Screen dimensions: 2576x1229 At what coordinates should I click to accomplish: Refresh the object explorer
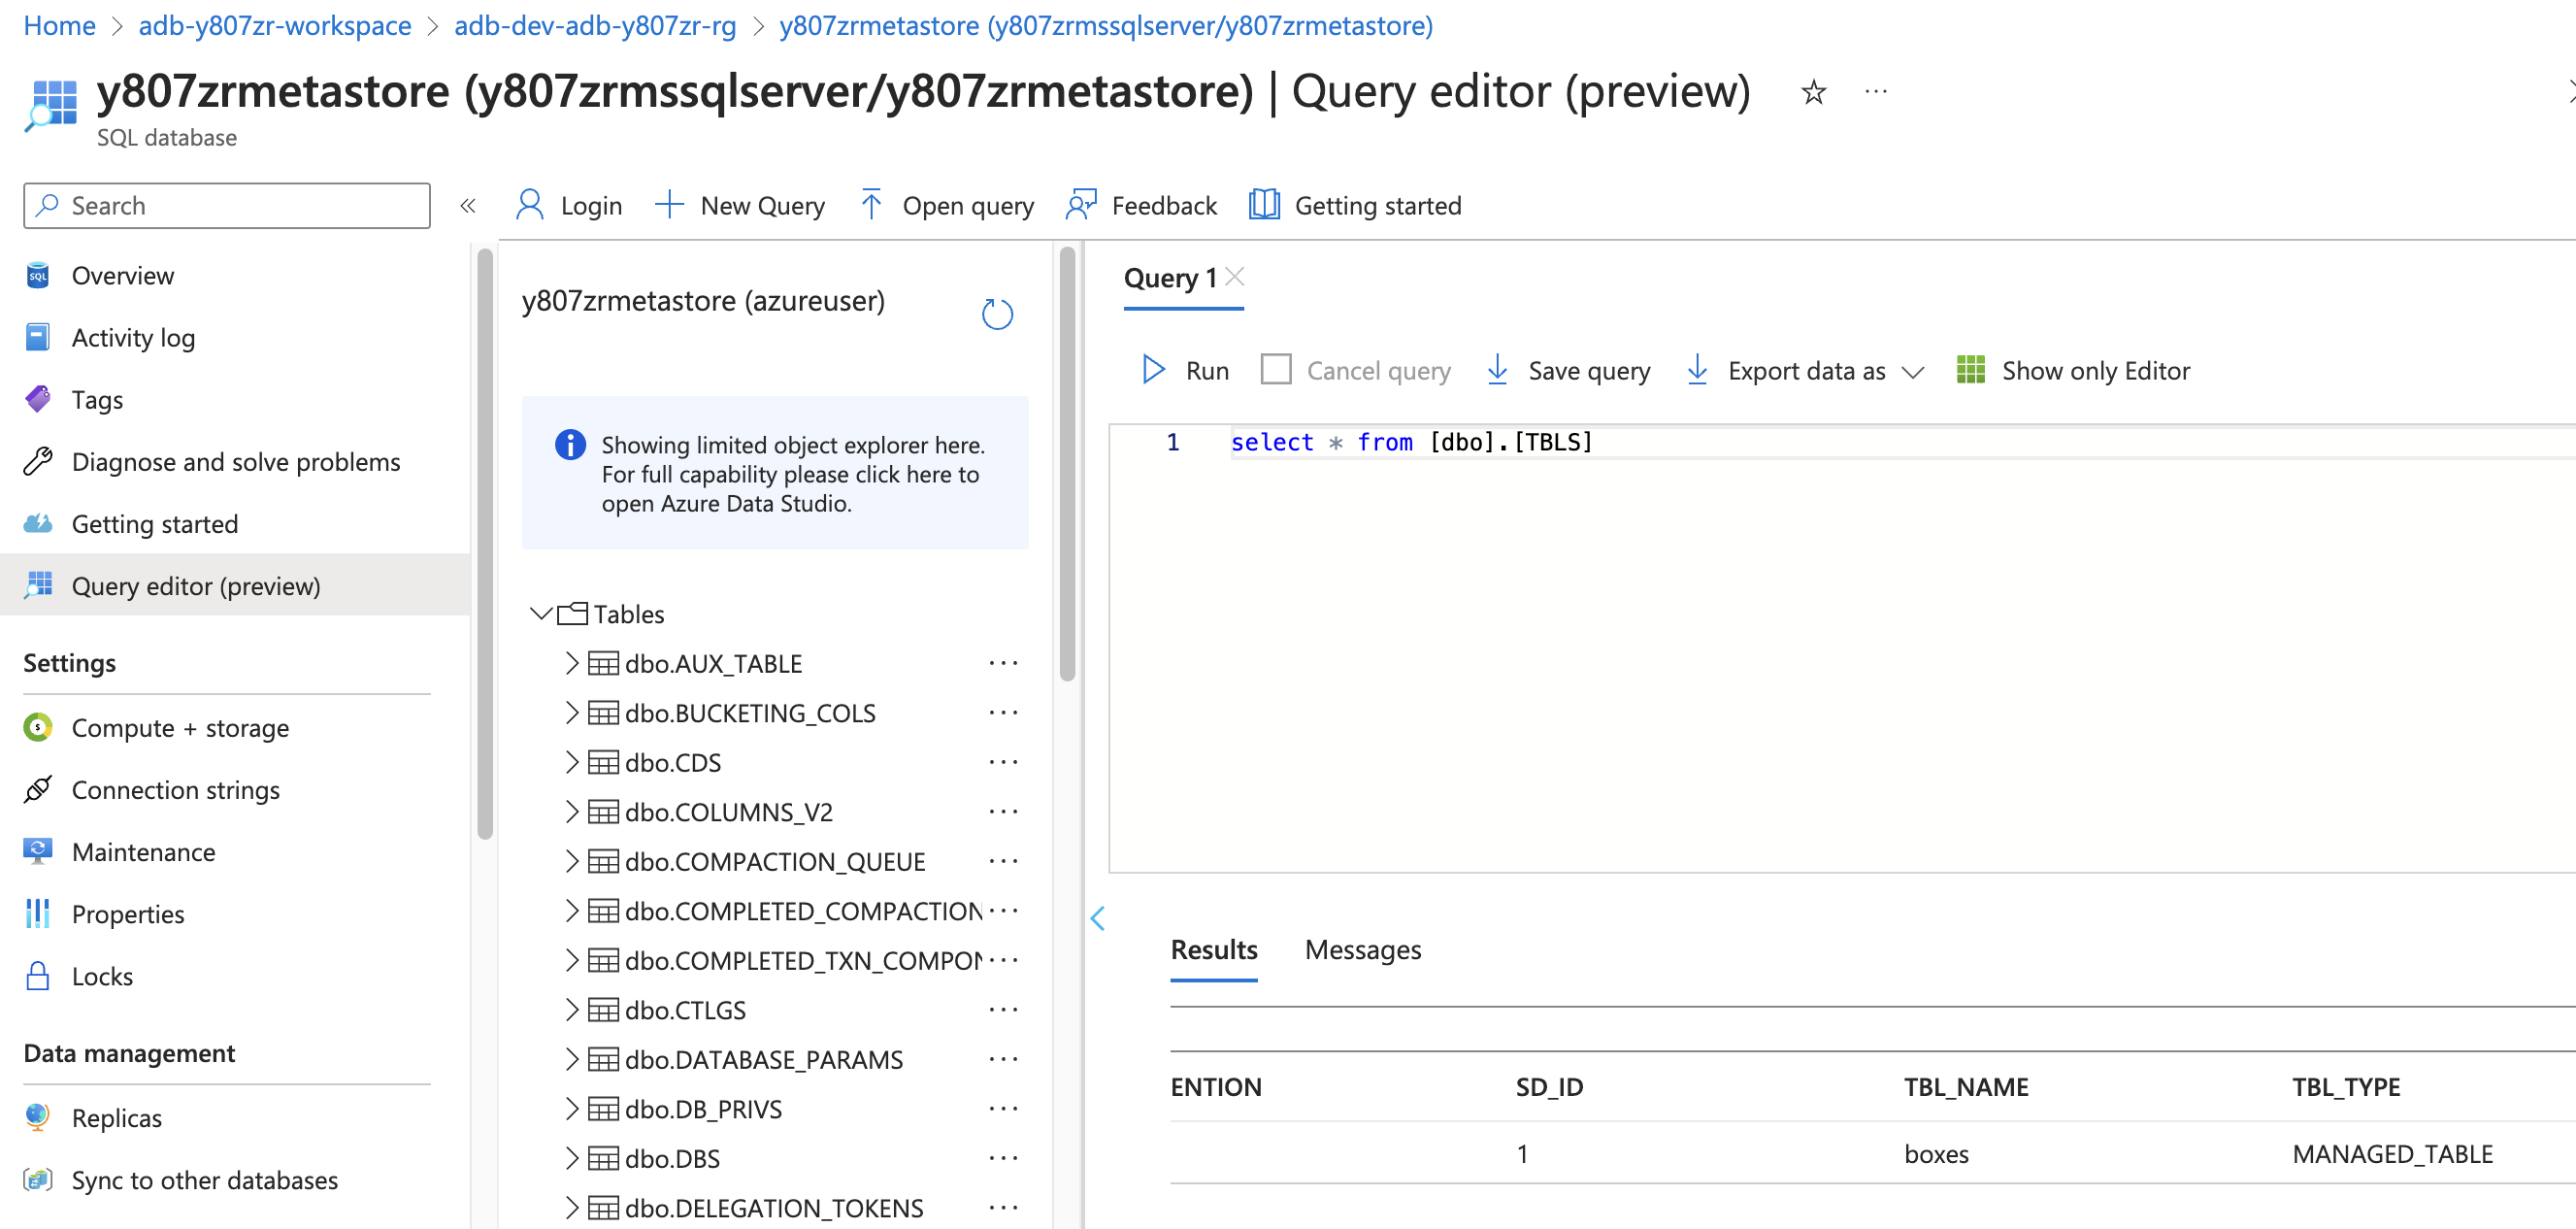coord(997,314)
